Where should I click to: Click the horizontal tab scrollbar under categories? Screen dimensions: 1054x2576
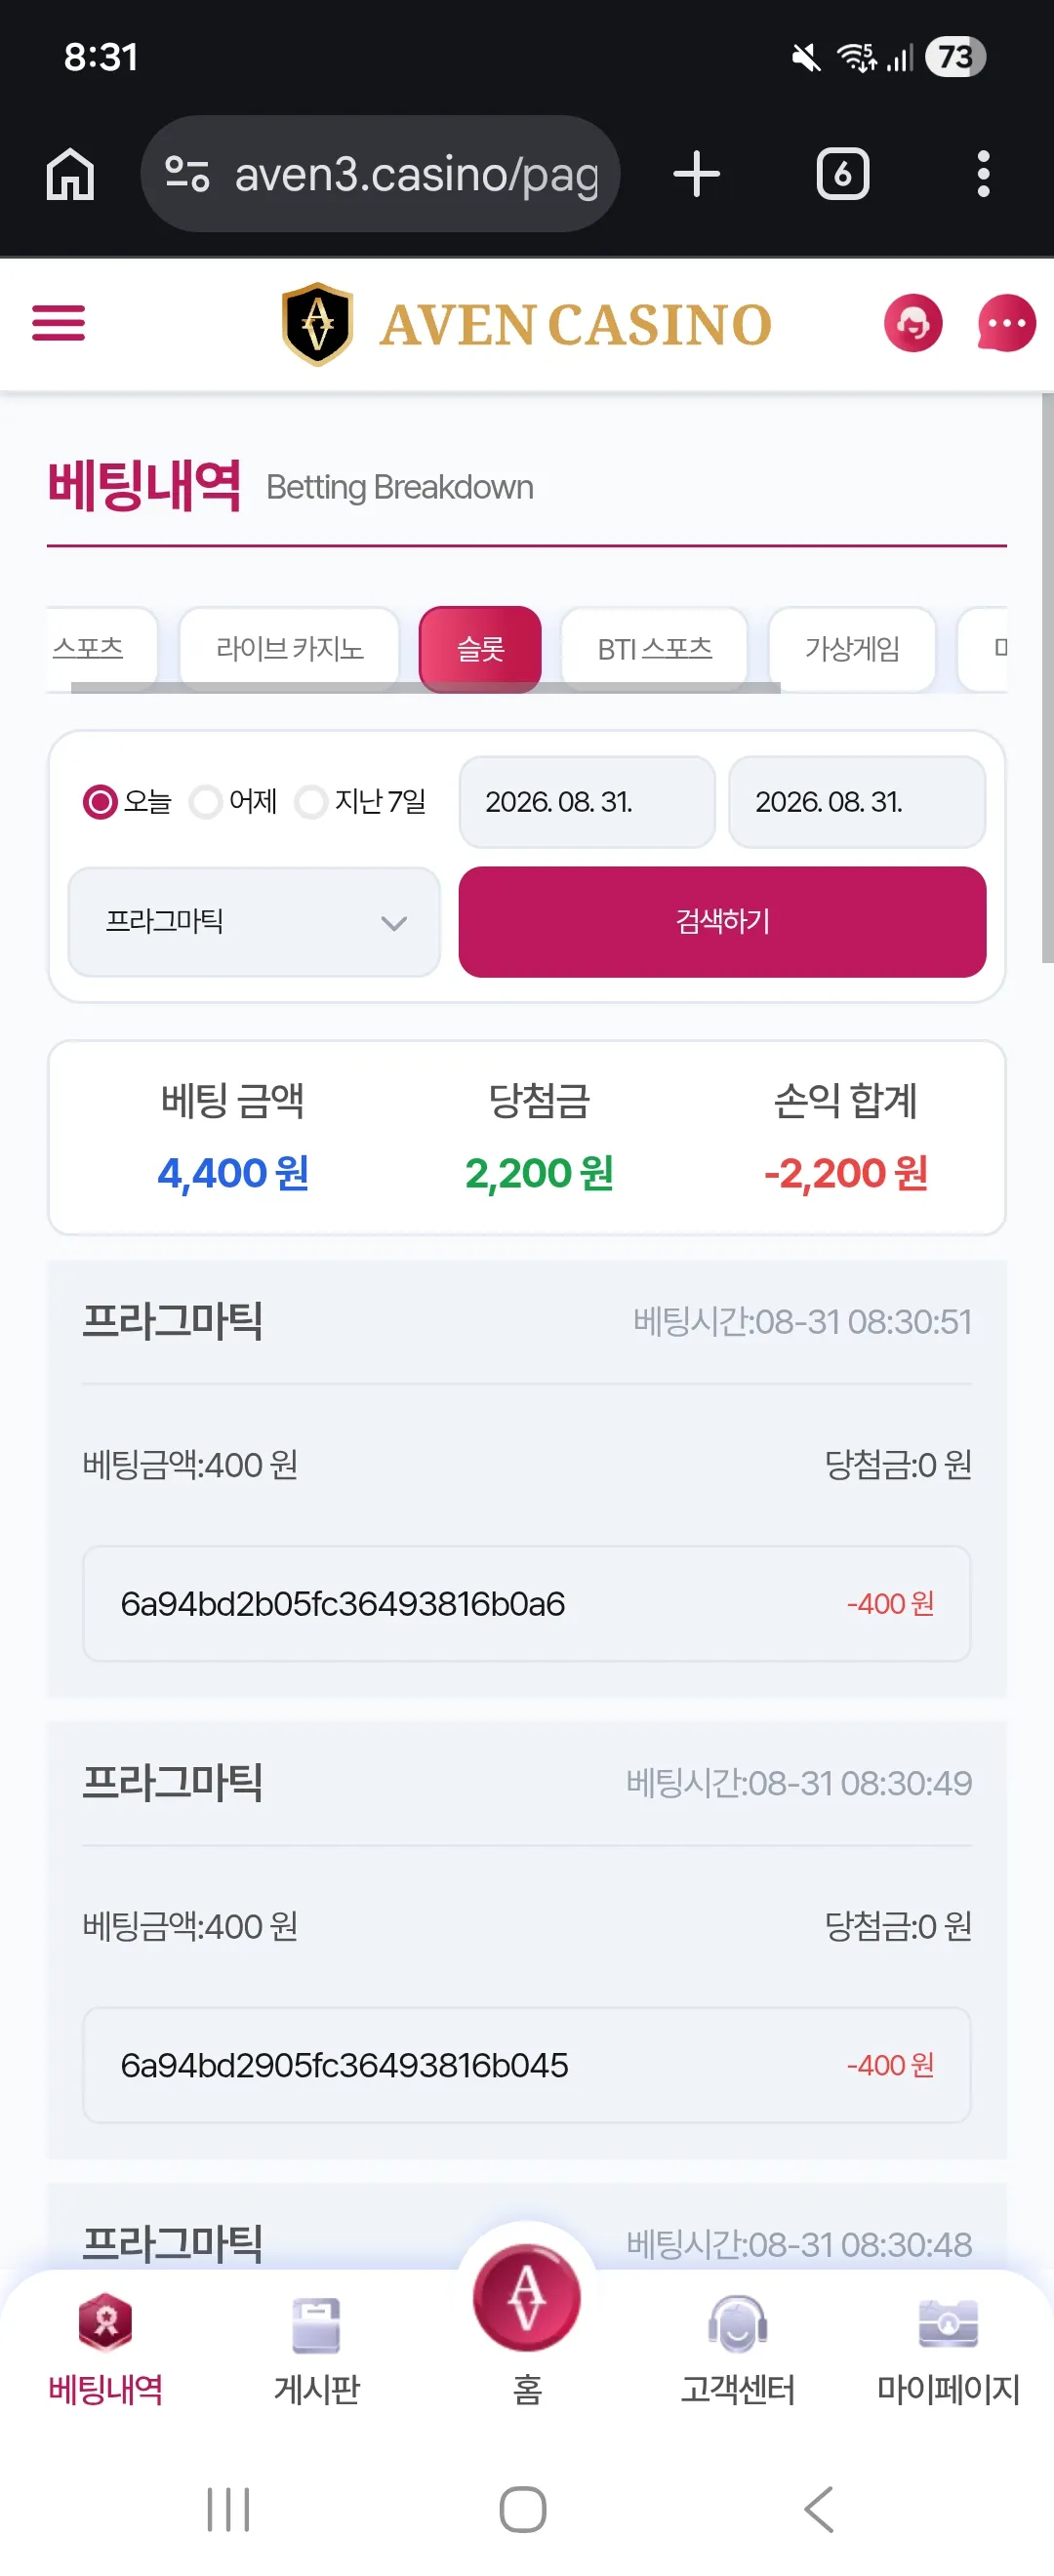[x=425, y=688]
